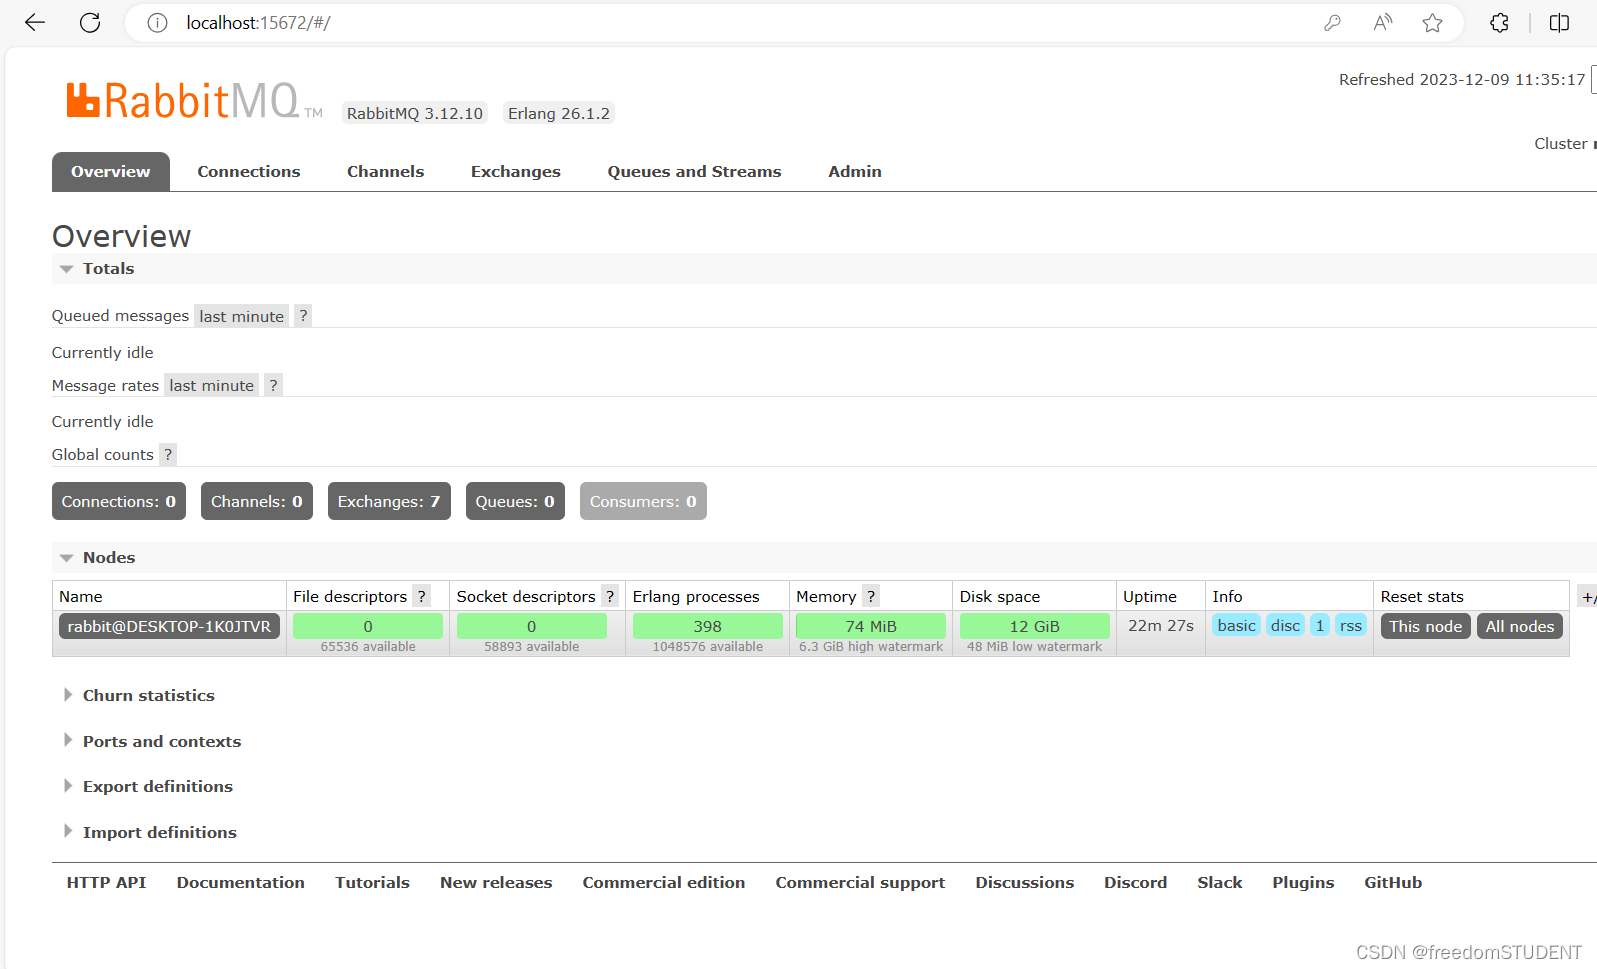Image resolution: width=1597 pixels, height=969 pixels.
Task: Click the read aloud icon
Action: pos(1383,23)
